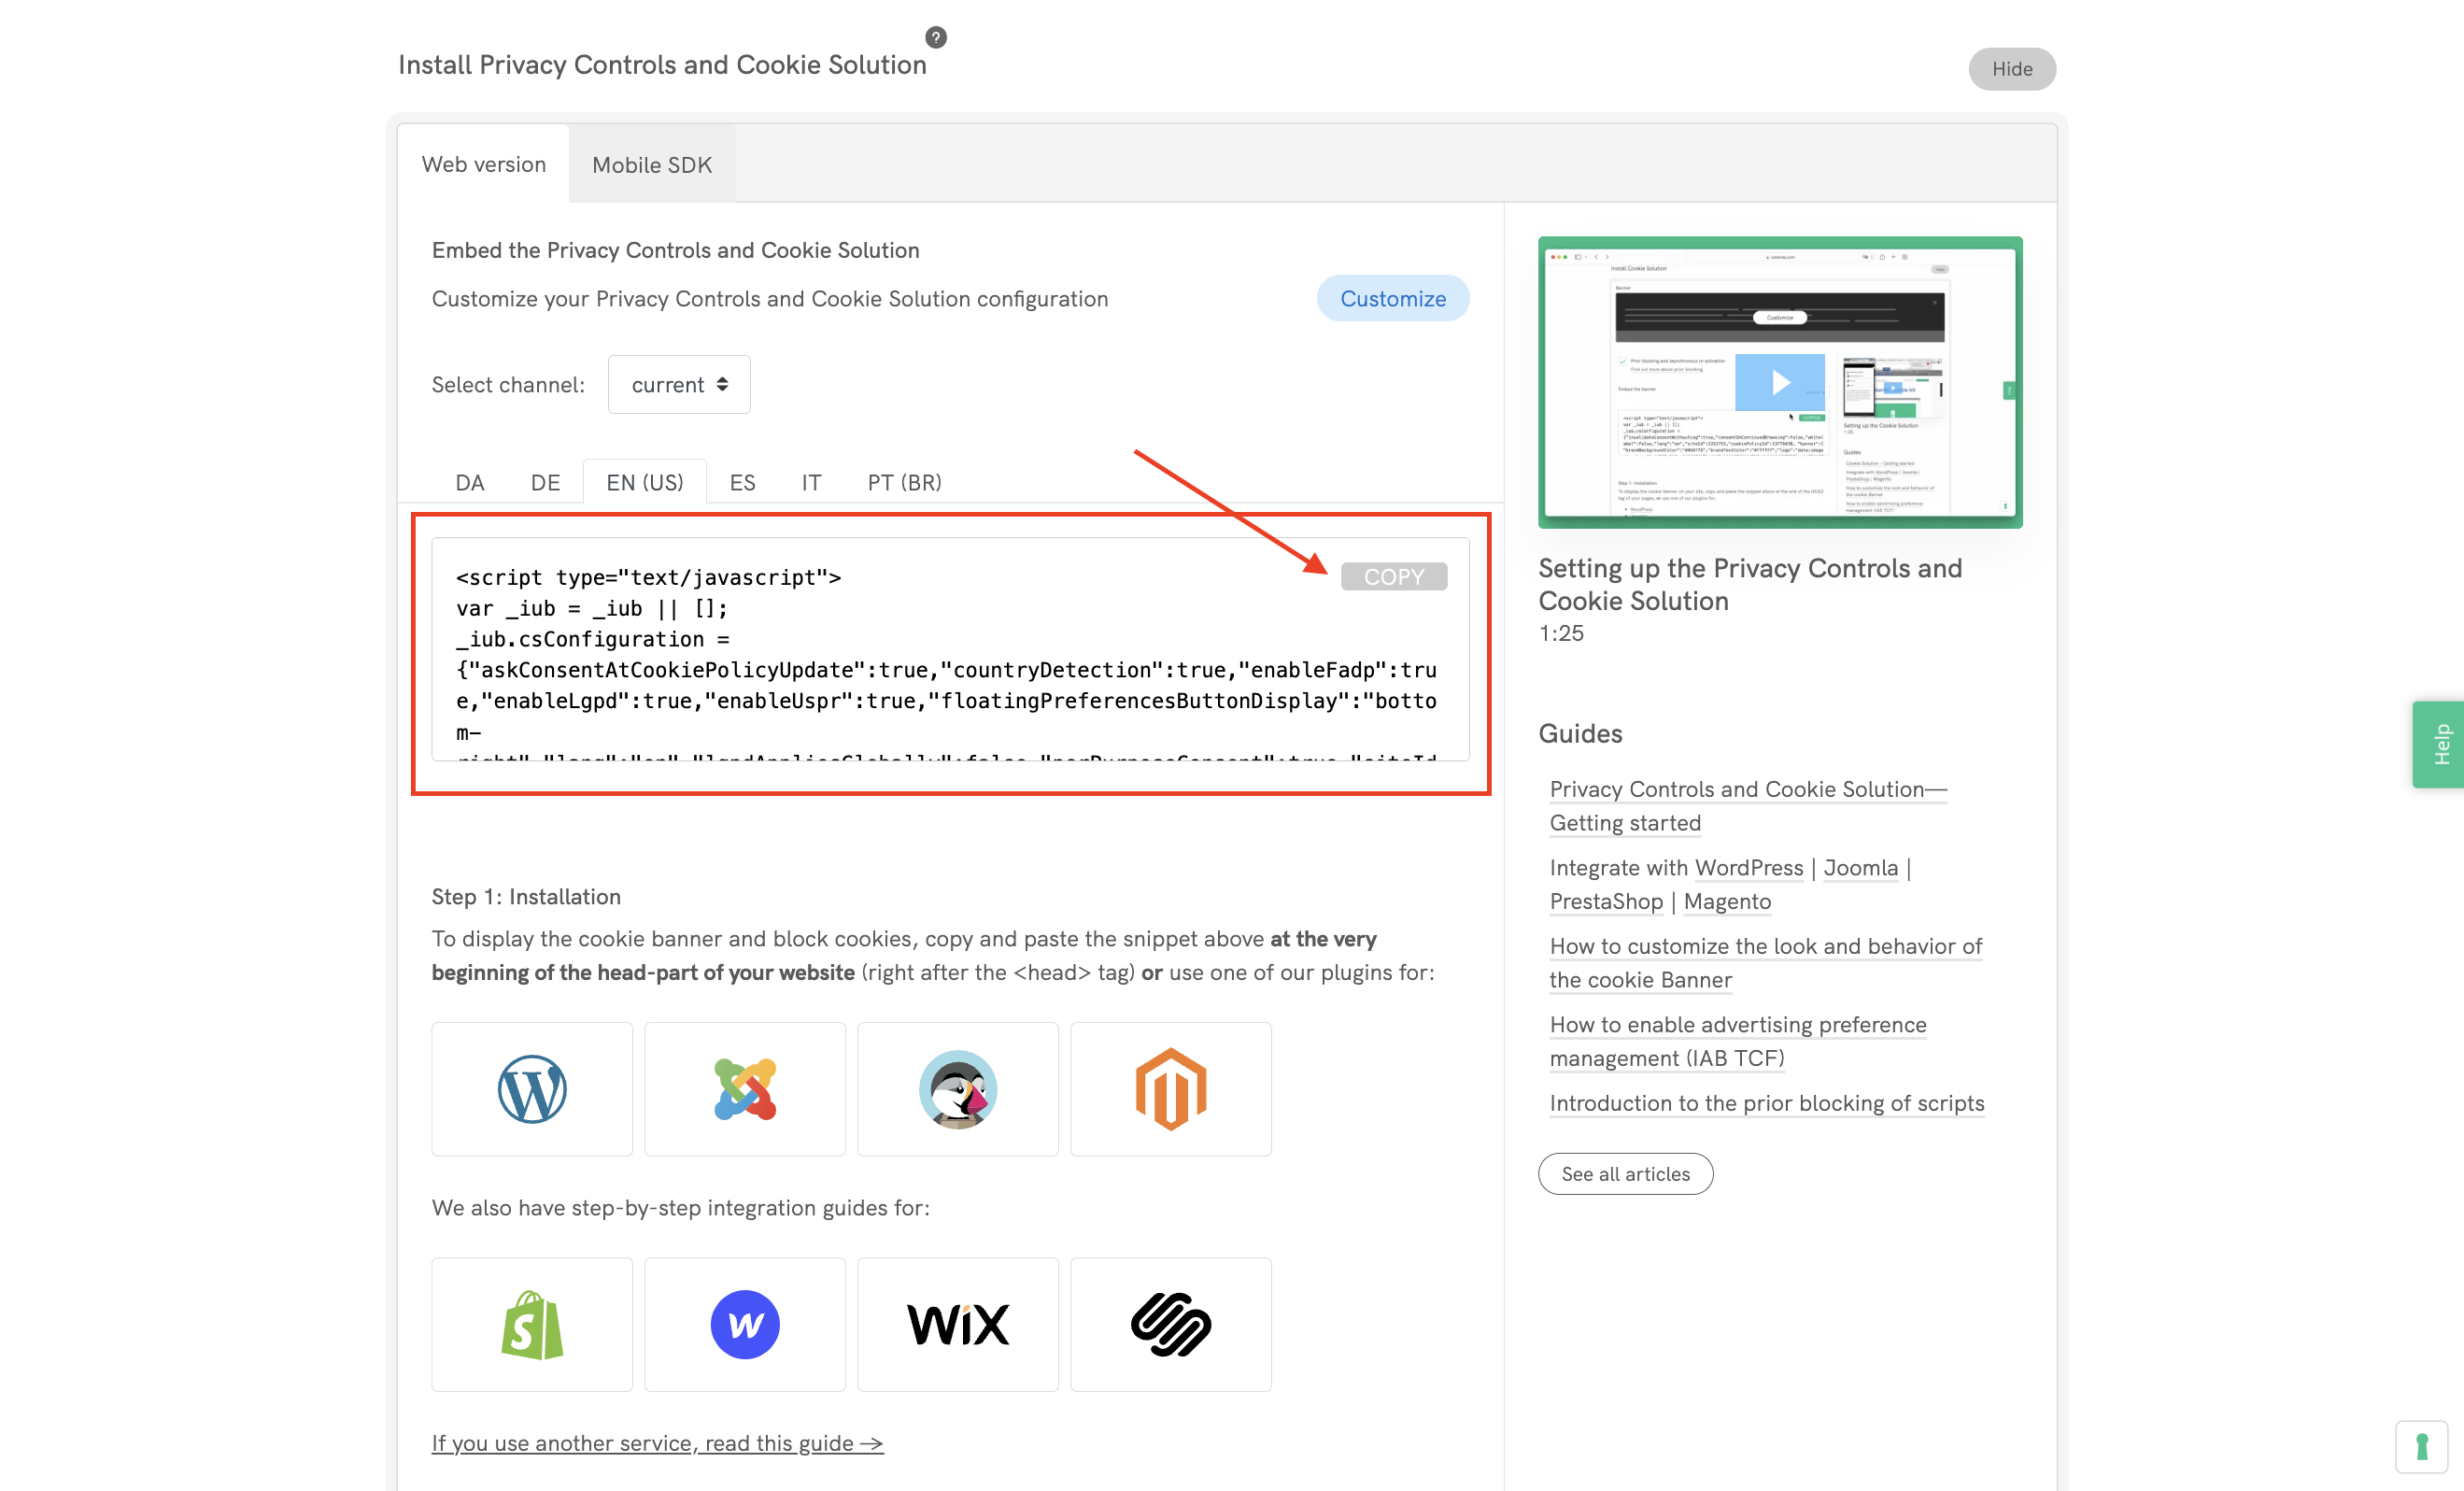Select the IT language tab
2464x1491 pixels.
[810, 482]
